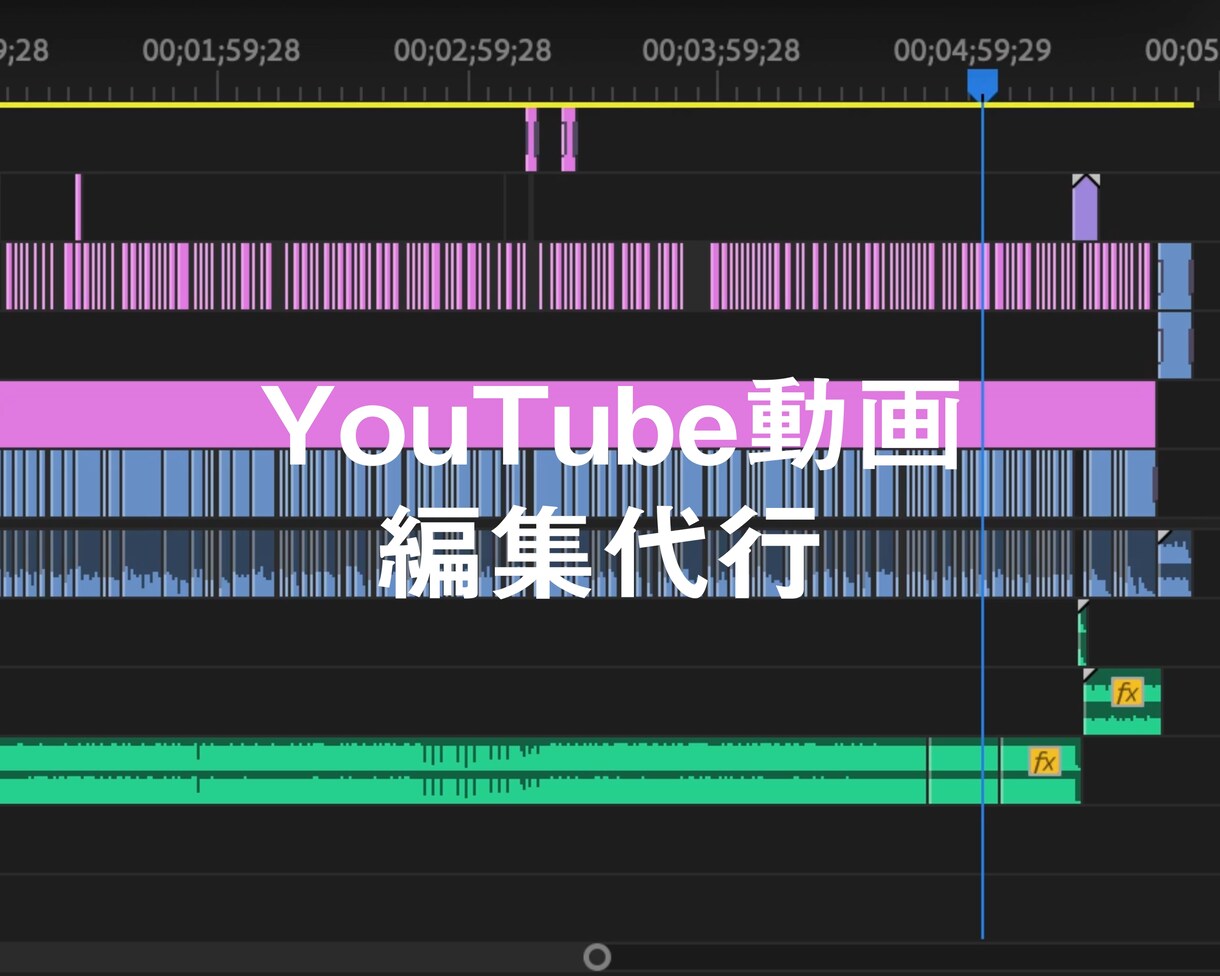1220x976 pixels.
Task: Select the right small pink clip on top track
Action: point(568,139)
